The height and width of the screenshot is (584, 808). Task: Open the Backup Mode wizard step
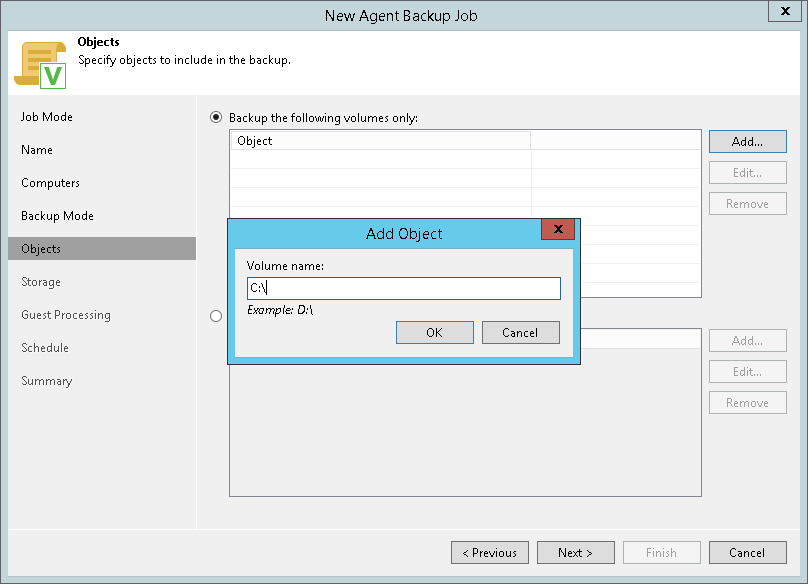click(57, 216)
